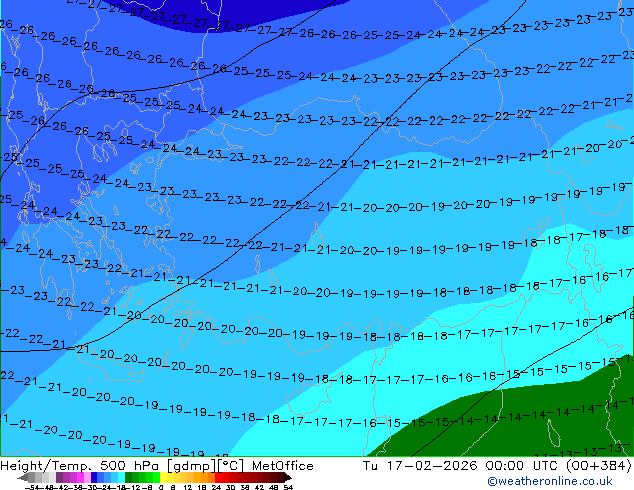Select bright yellow swatch in temperature legend
The width and height of the screenshot is (634, 490).
point(163,477)
